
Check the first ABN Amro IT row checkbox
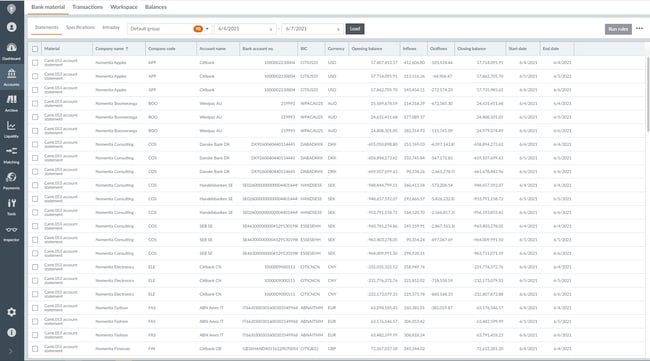click(35, 308)
